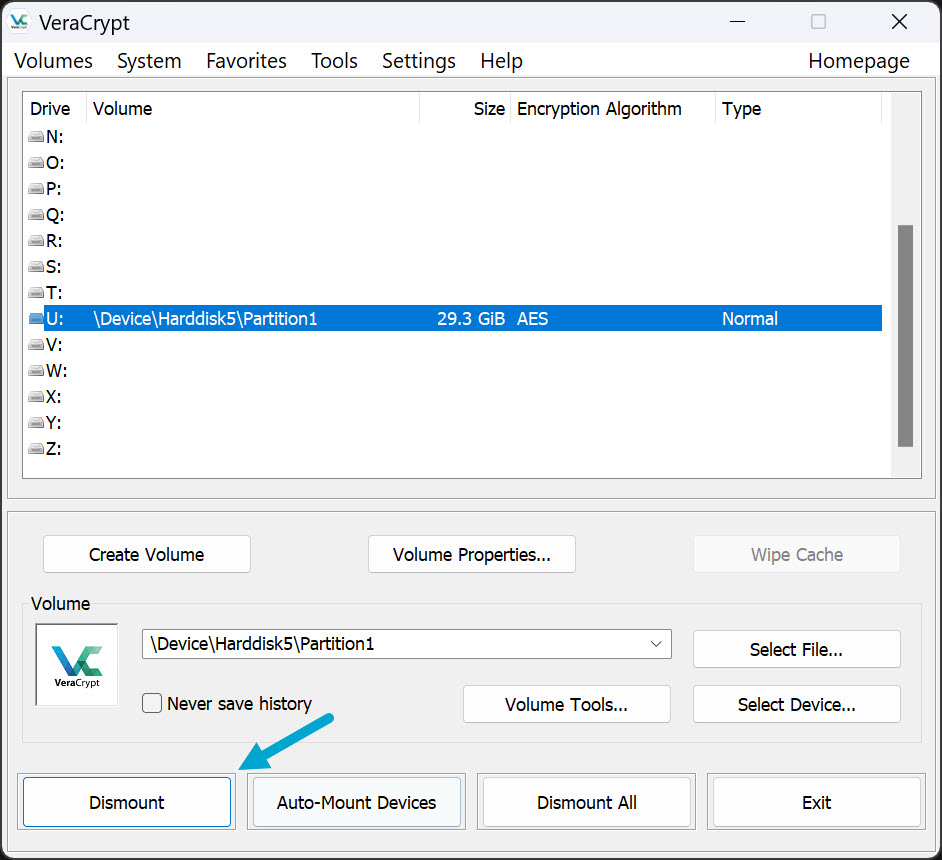Click the drive list vertical scrollbar thumb

(x=905, y=335)
